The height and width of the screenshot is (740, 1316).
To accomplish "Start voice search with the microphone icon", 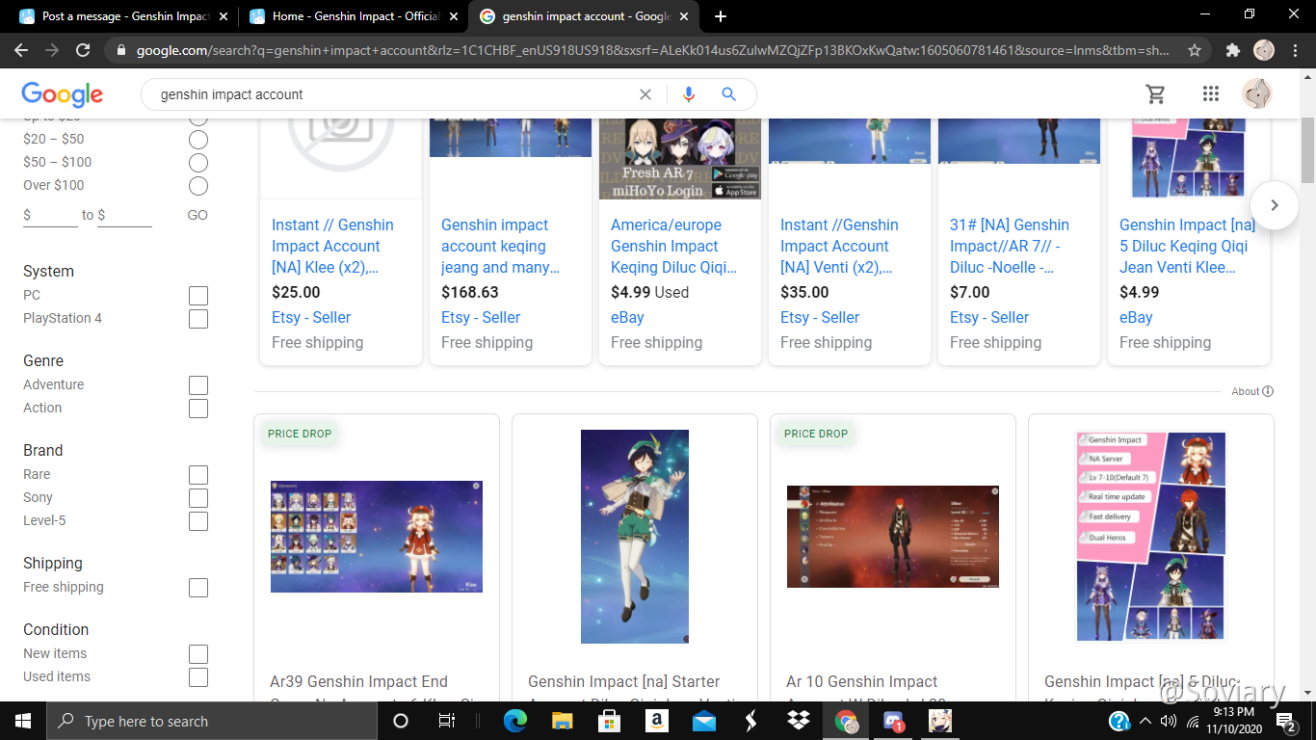I will (x=688, y=94).
